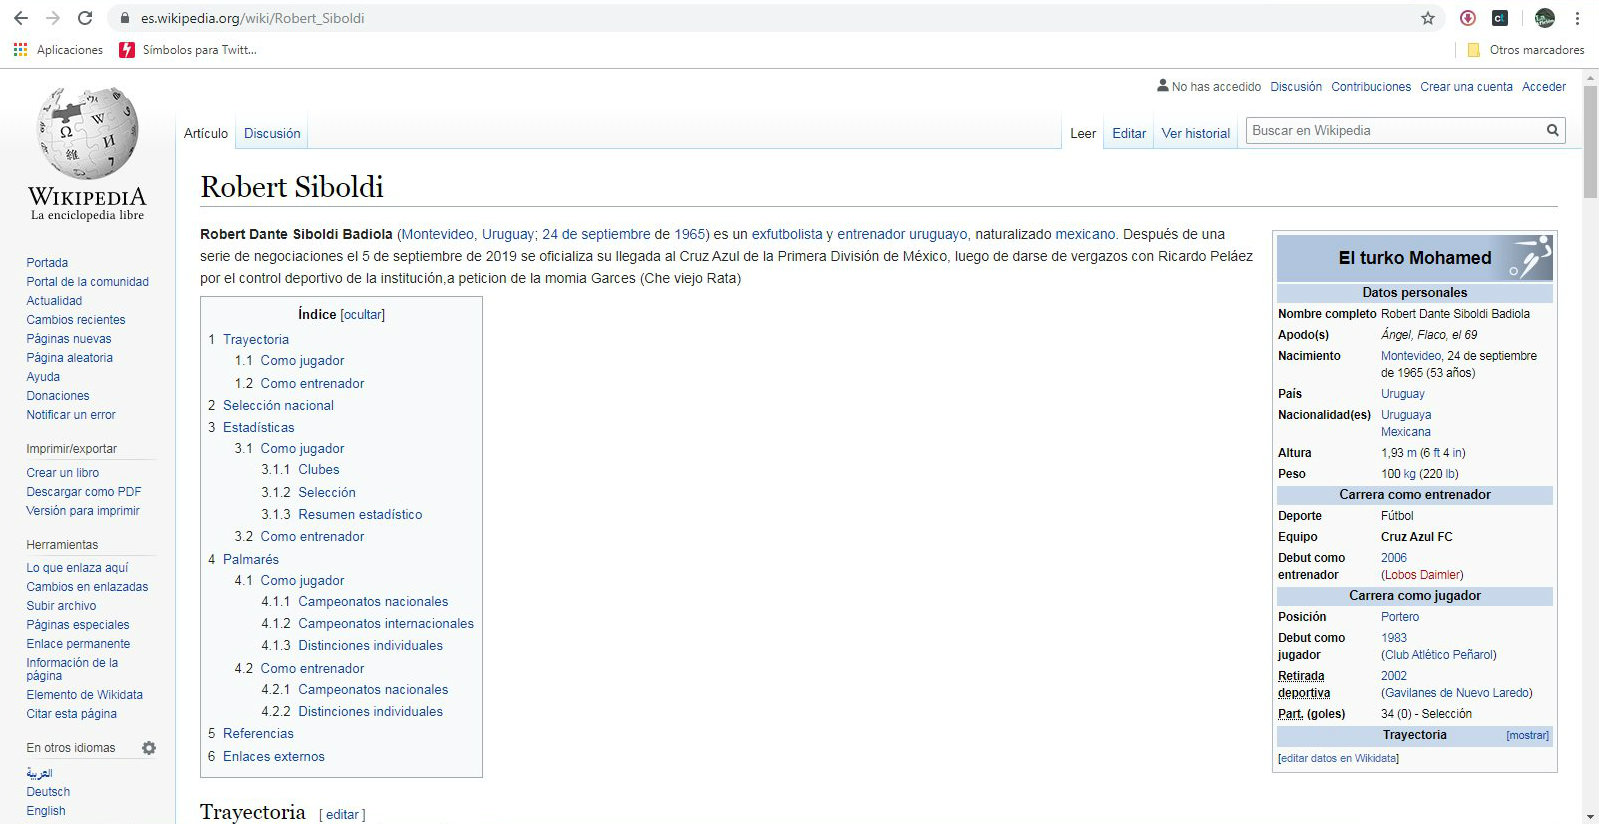Click the Wikipedia globe logo
The image size is (1599, 824).
[x=88, y=133]
